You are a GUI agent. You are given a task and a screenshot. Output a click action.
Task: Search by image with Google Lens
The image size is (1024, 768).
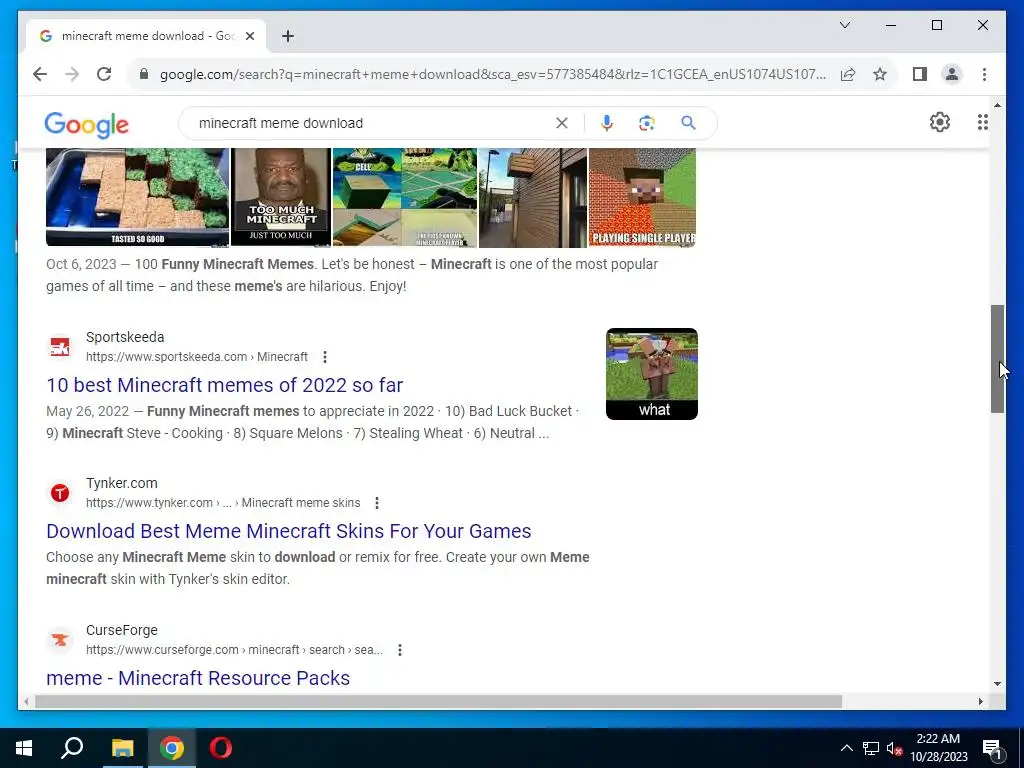(647, 123)
